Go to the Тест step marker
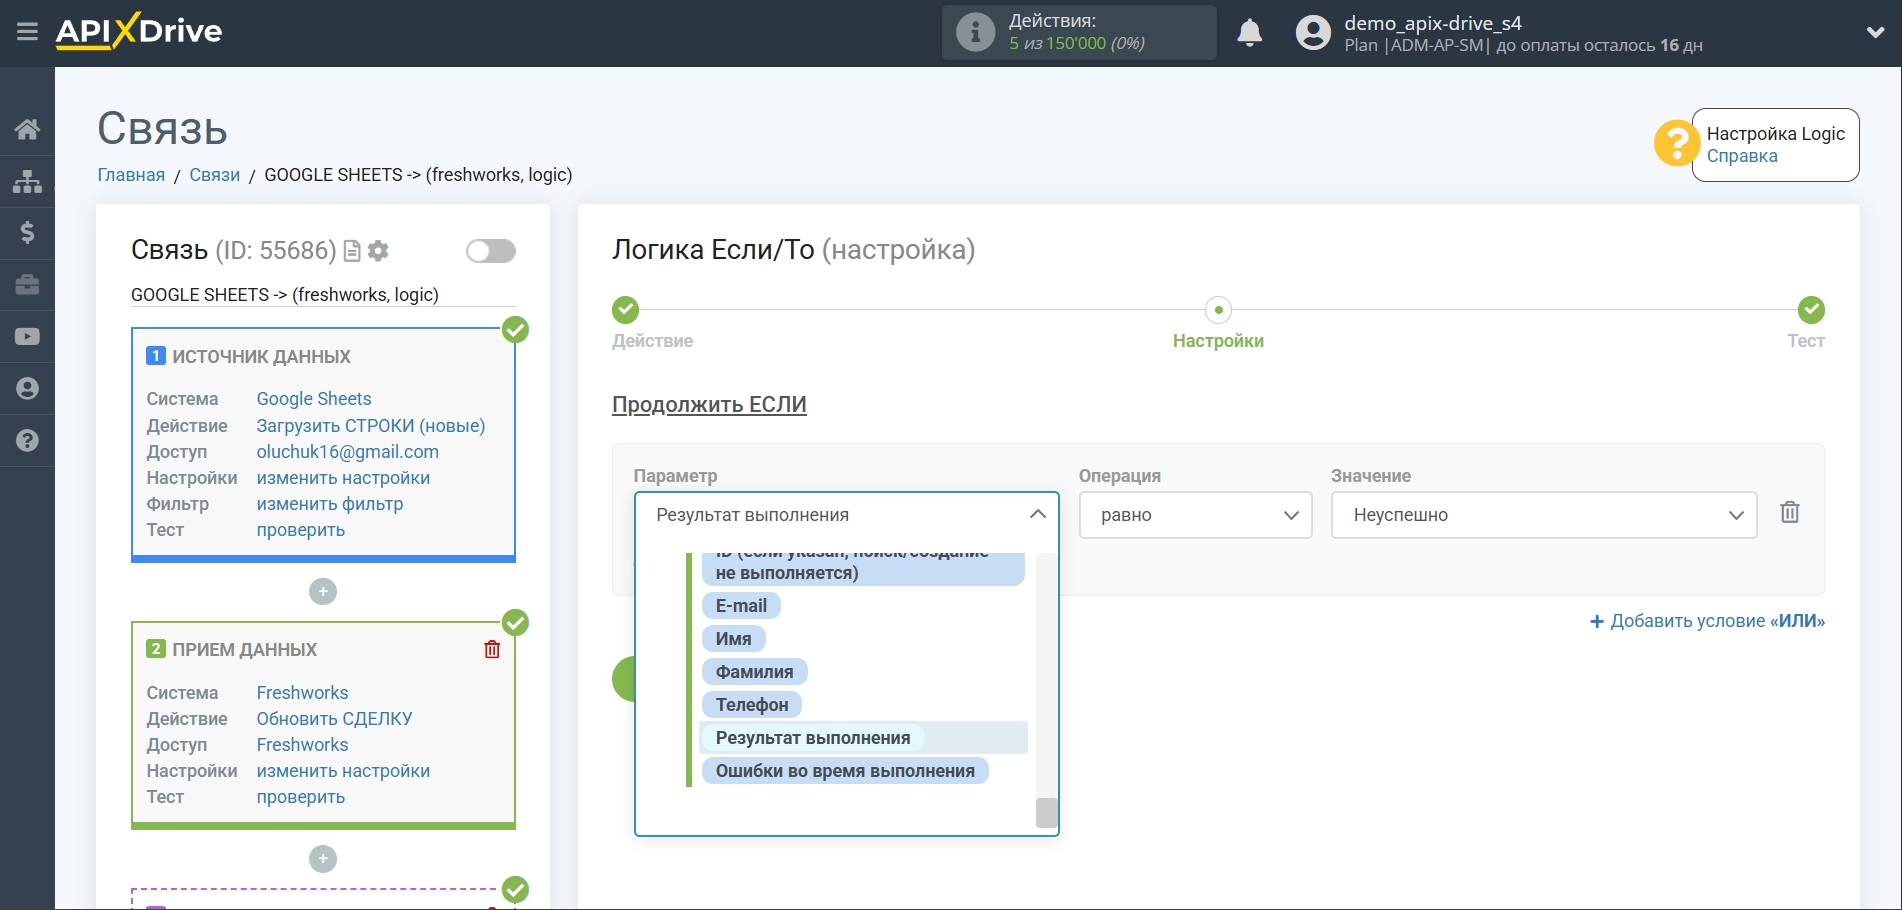Viewport: 1902px width, 910px height. (1810, 310)
